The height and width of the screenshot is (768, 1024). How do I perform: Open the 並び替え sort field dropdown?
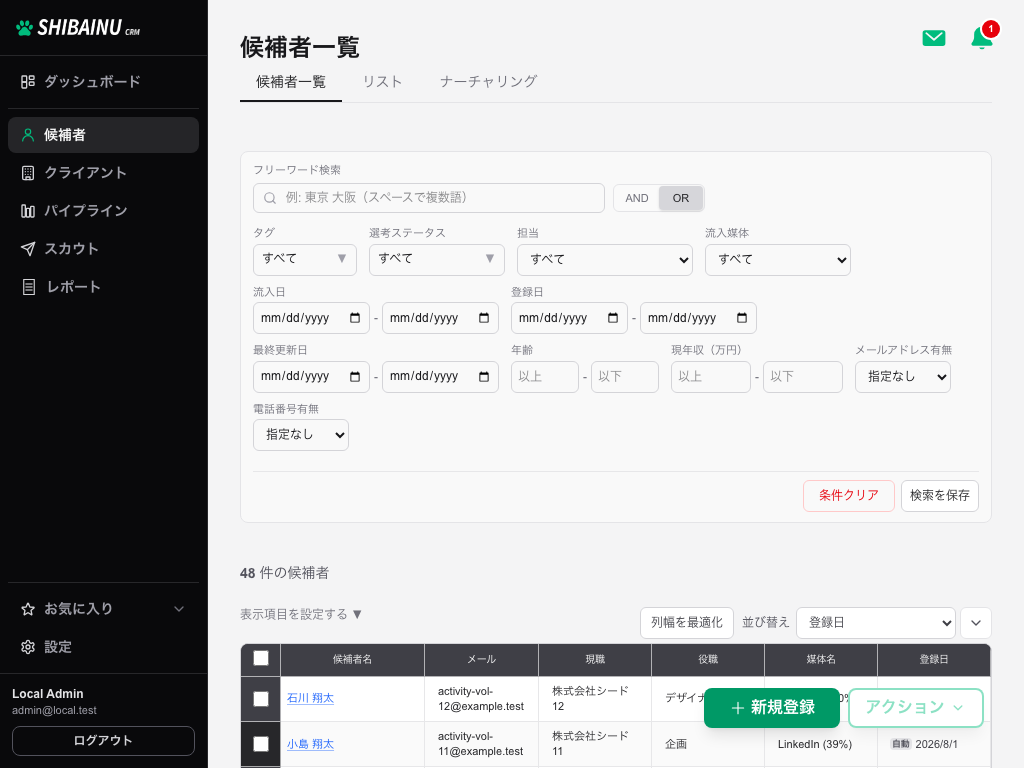pos(876,623)
